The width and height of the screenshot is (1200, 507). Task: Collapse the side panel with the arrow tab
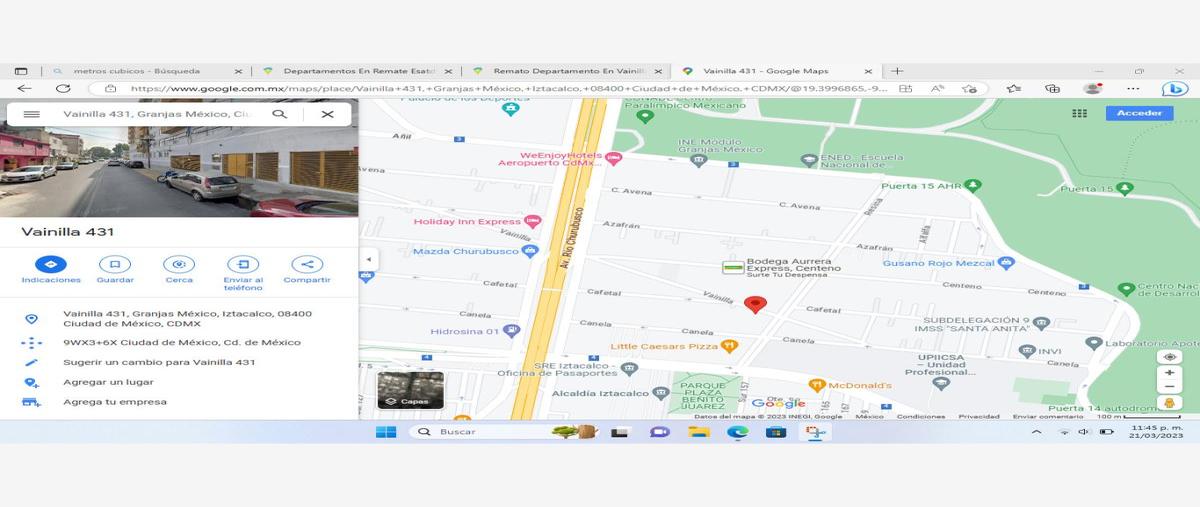coord(368,259)
